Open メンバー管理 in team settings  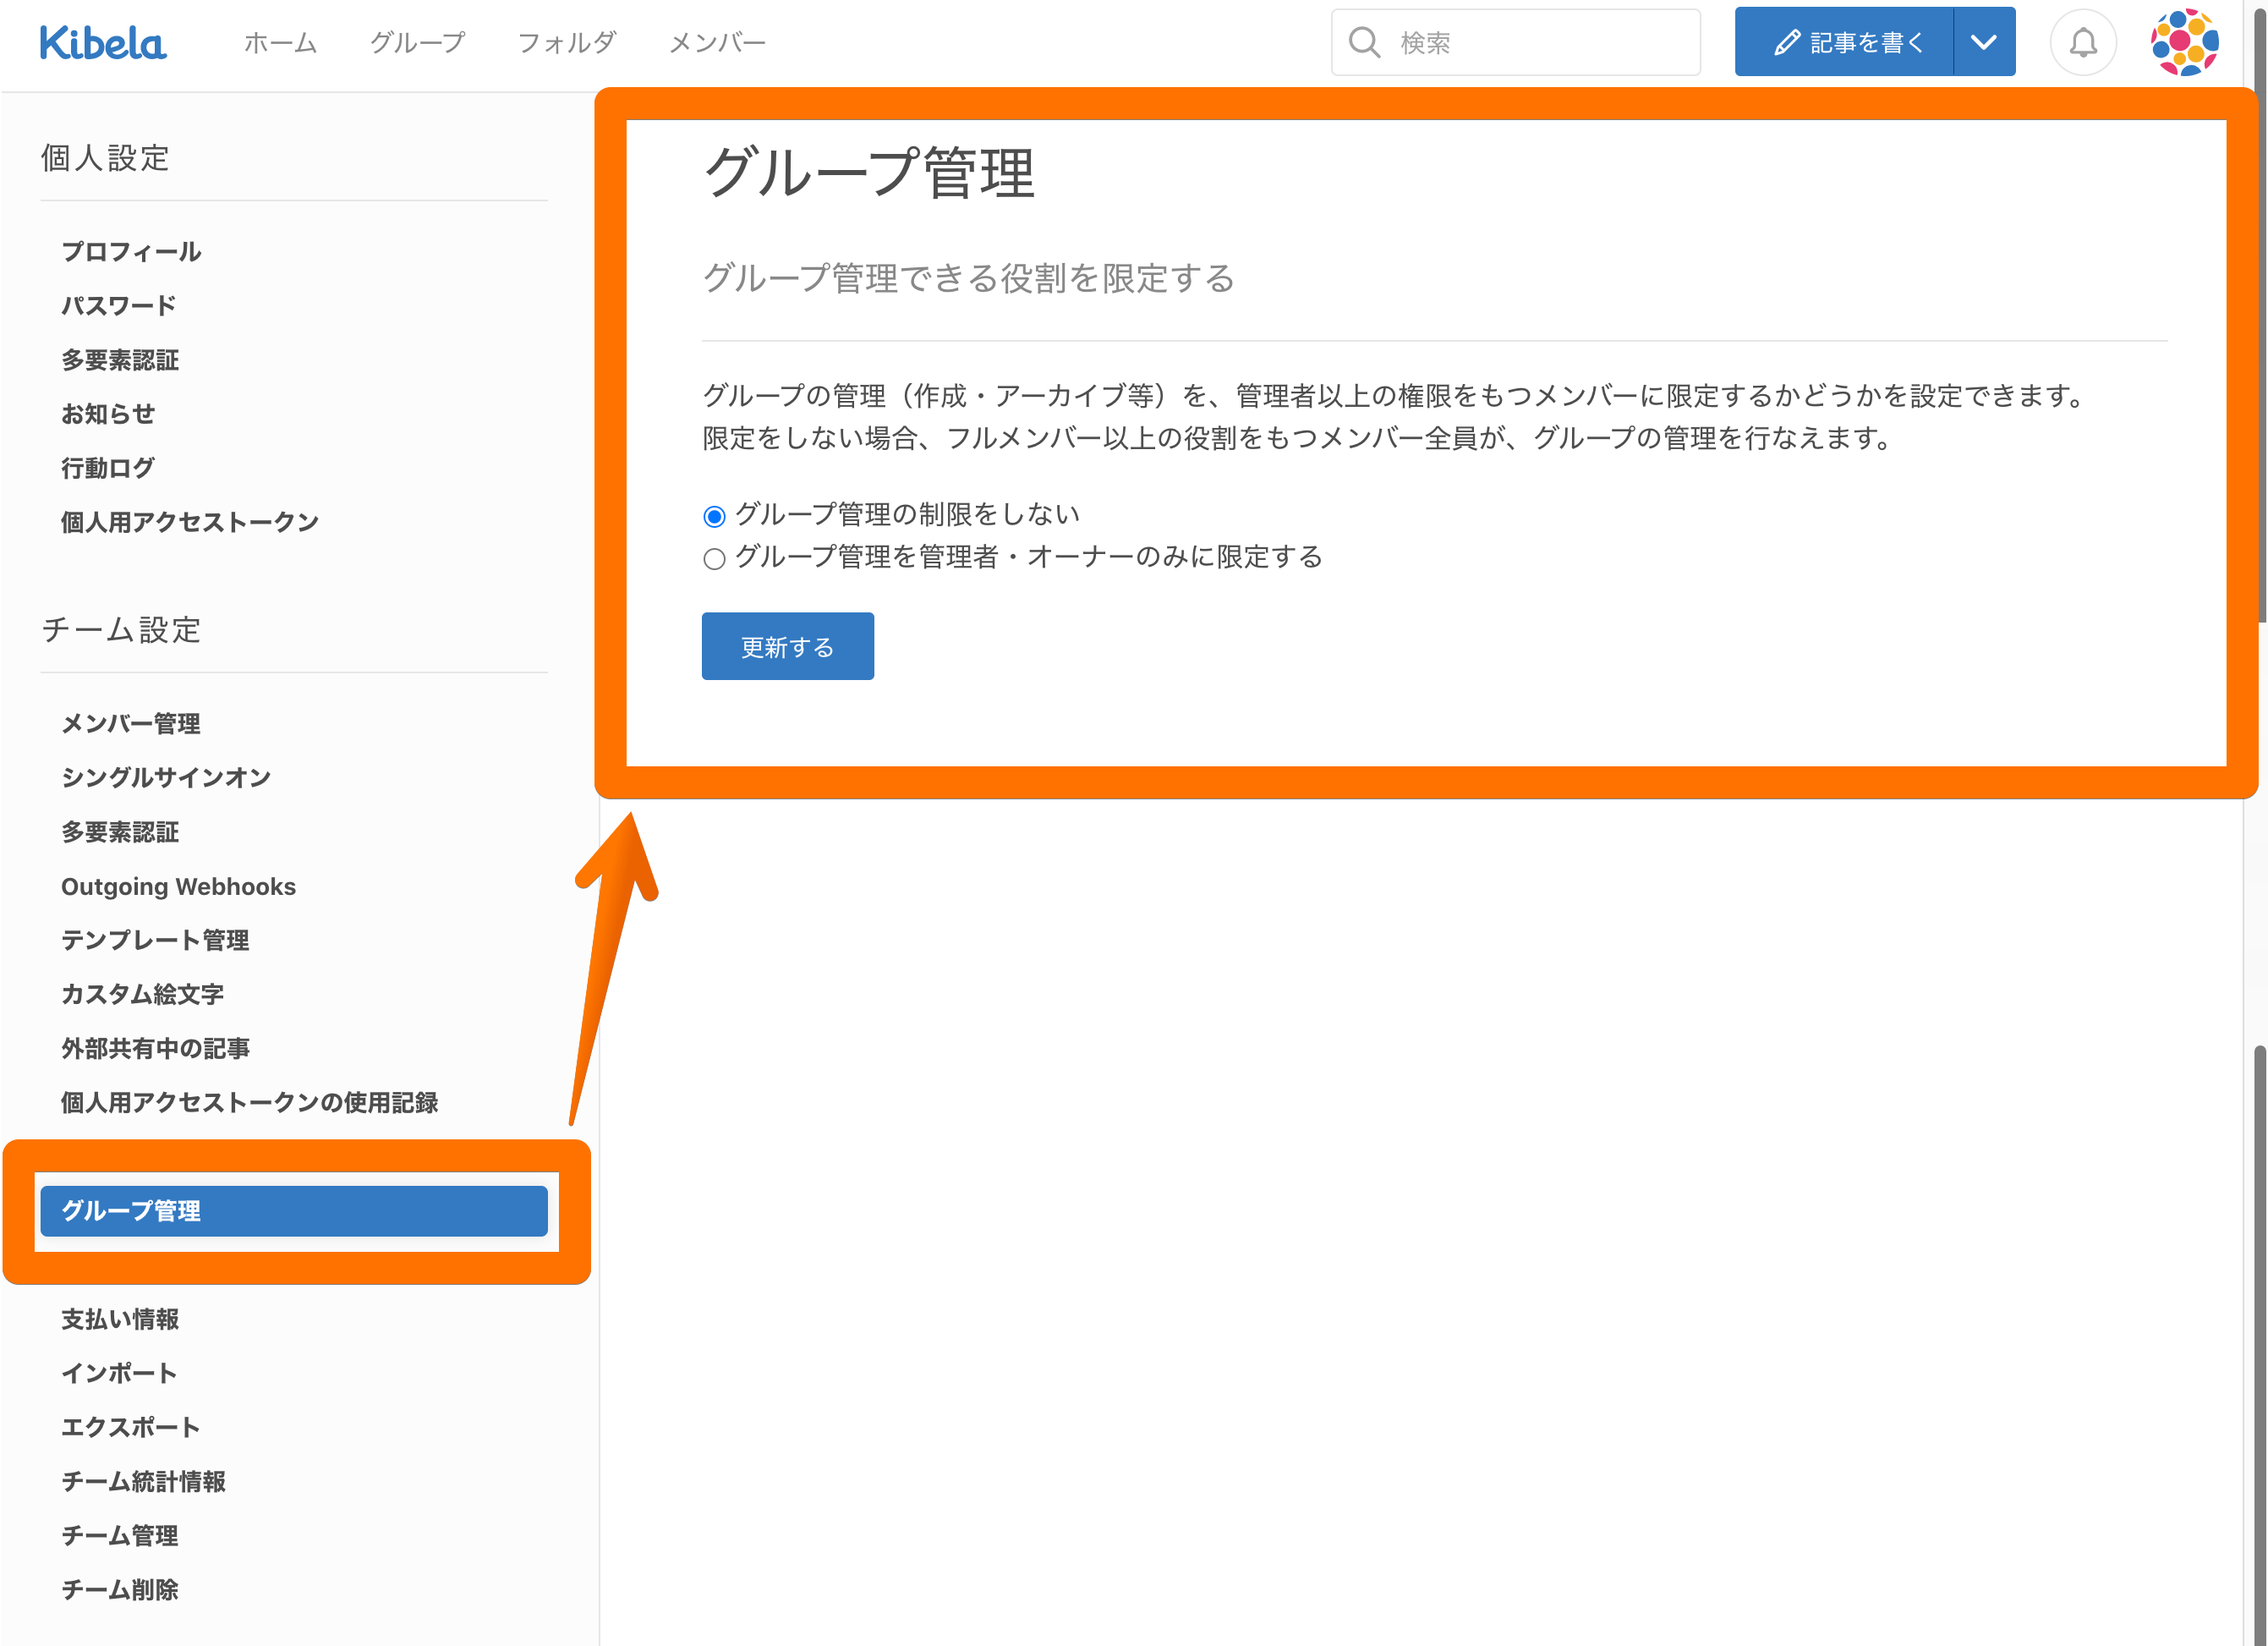pos(131,724)
